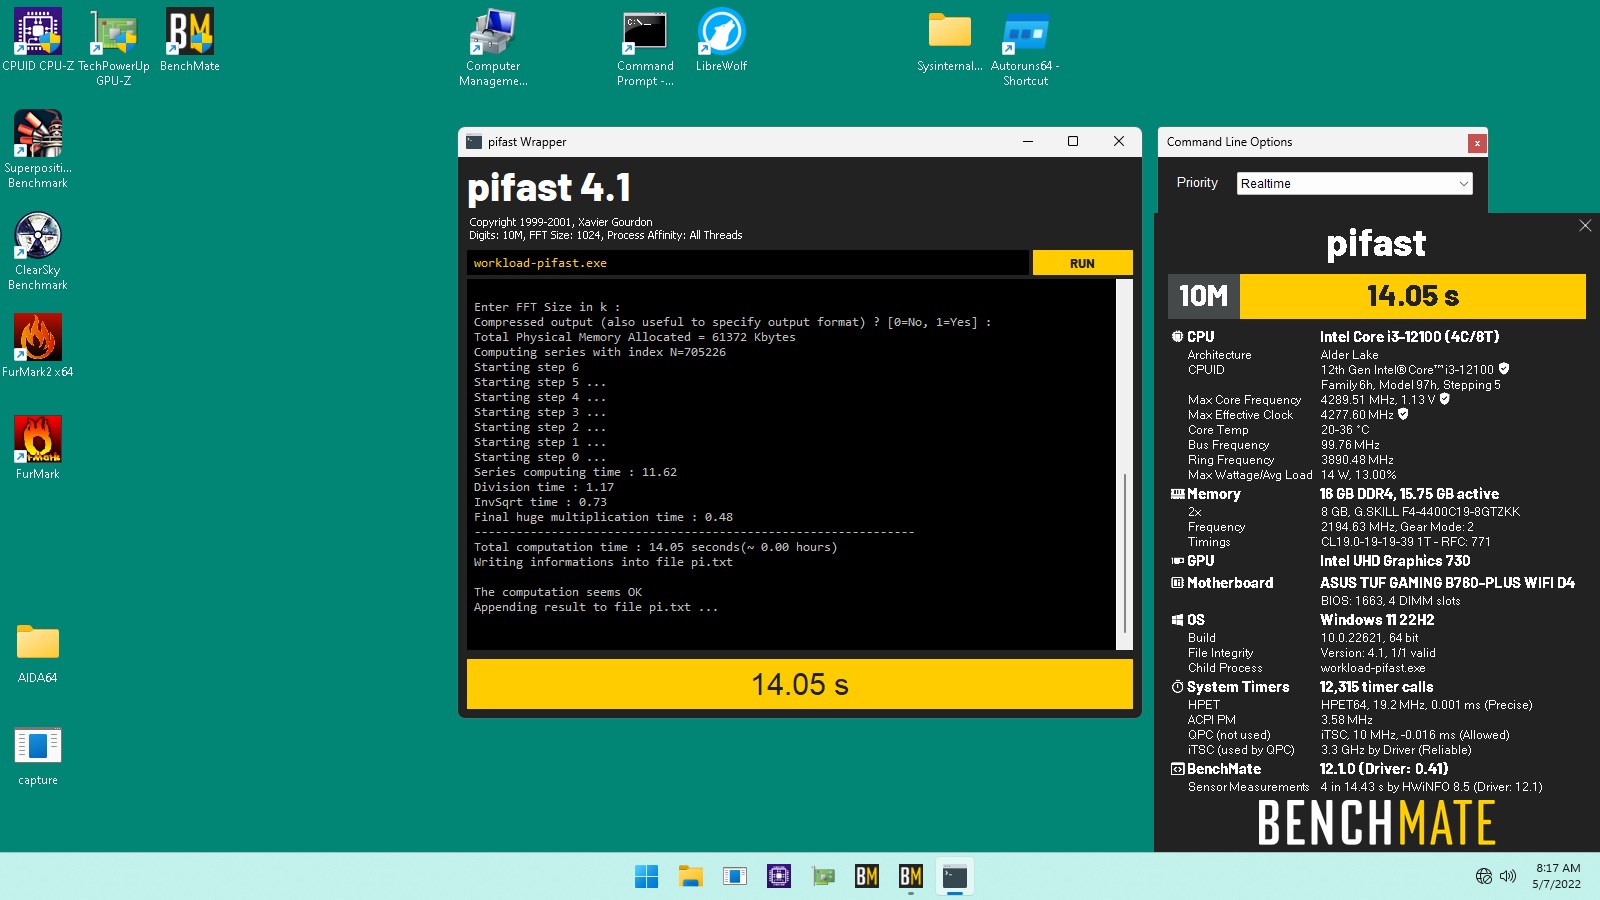Open TechPowerUp GPU-Z desktop shortcut
Image resolution: width=1600 pixels, height=900 pixels.
pyautogui.click(x=114, y=45)
